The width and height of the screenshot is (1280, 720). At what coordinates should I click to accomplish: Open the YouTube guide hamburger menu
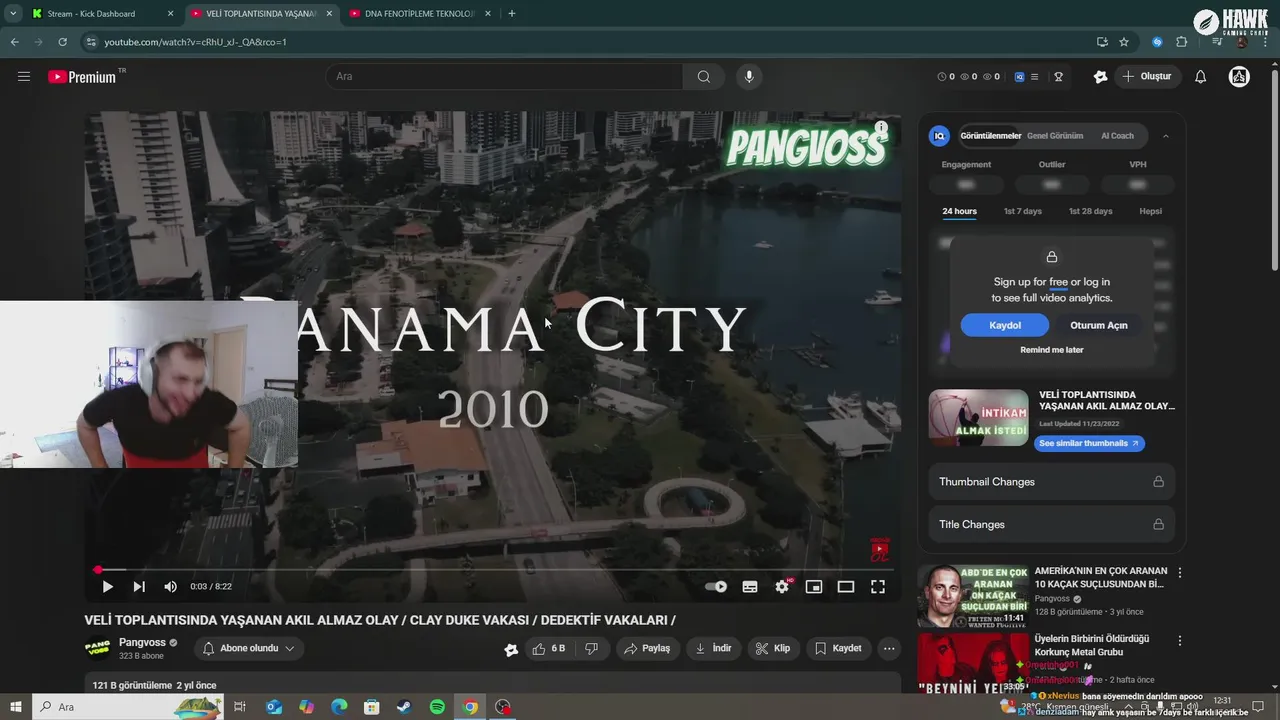tap(24, 76)
